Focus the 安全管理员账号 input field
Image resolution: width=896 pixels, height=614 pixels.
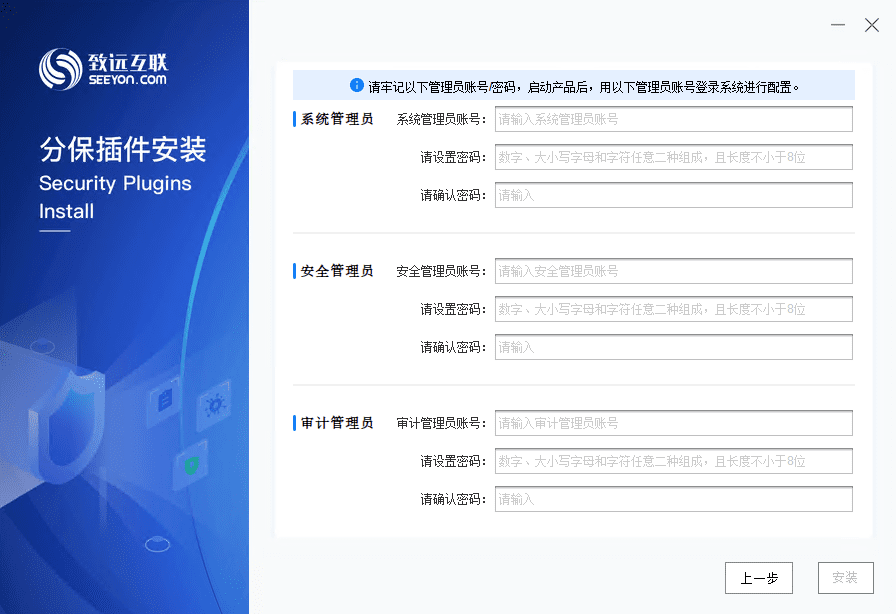(674, 271)
